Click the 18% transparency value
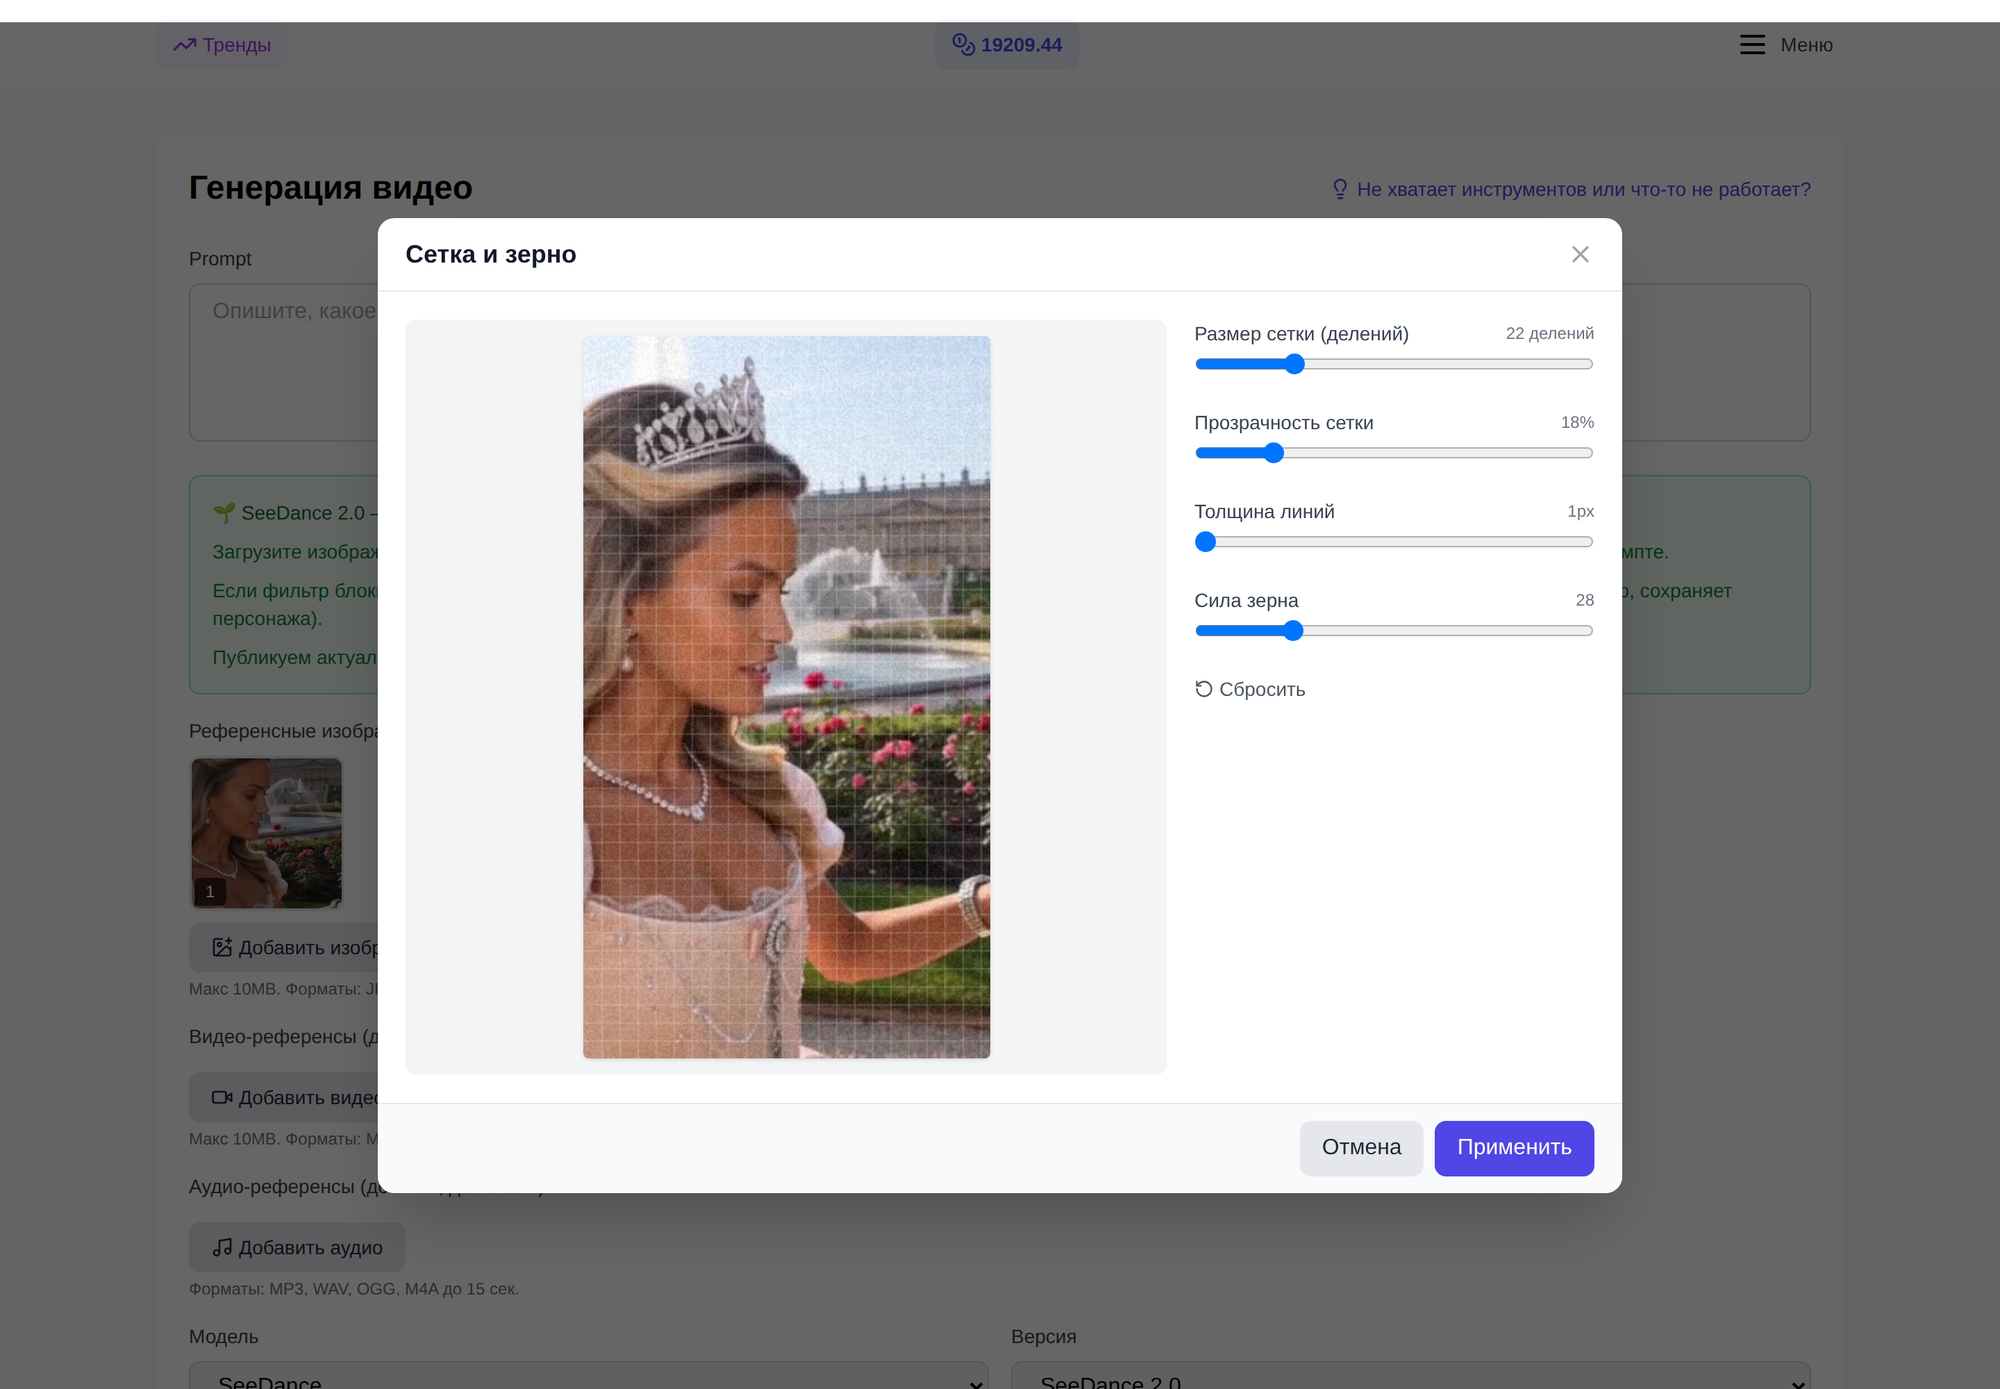The height and width of the screenshot is (1389, 2000). 1577,422
